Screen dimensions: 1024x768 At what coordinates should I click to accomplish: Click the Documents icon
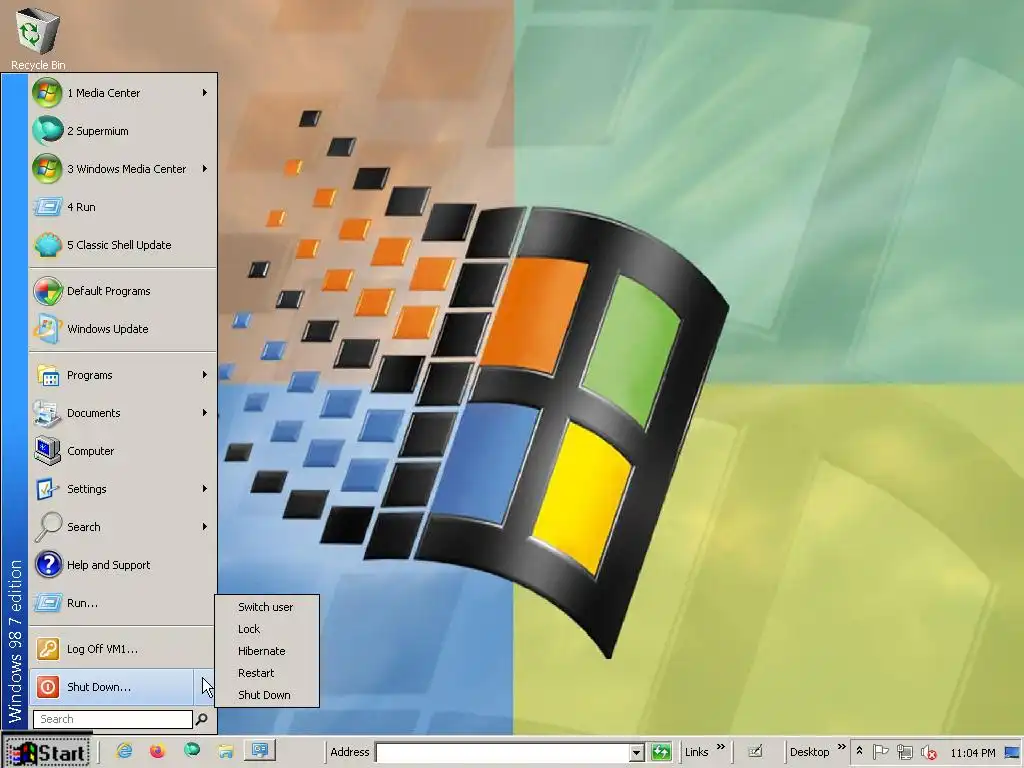click(x=48, y=413)
